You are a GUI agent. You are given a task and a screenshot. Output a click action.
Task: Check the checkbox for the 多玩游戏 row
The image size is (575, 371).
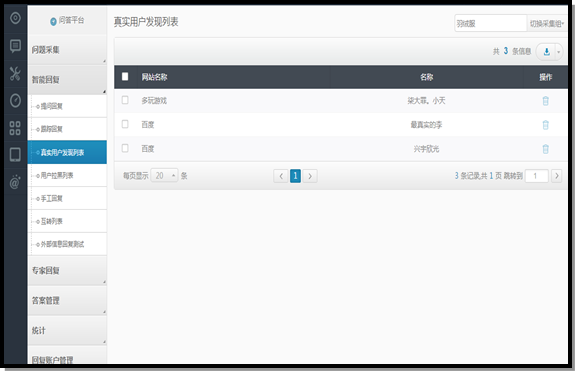pyautogui.click(x=125, y=100)
